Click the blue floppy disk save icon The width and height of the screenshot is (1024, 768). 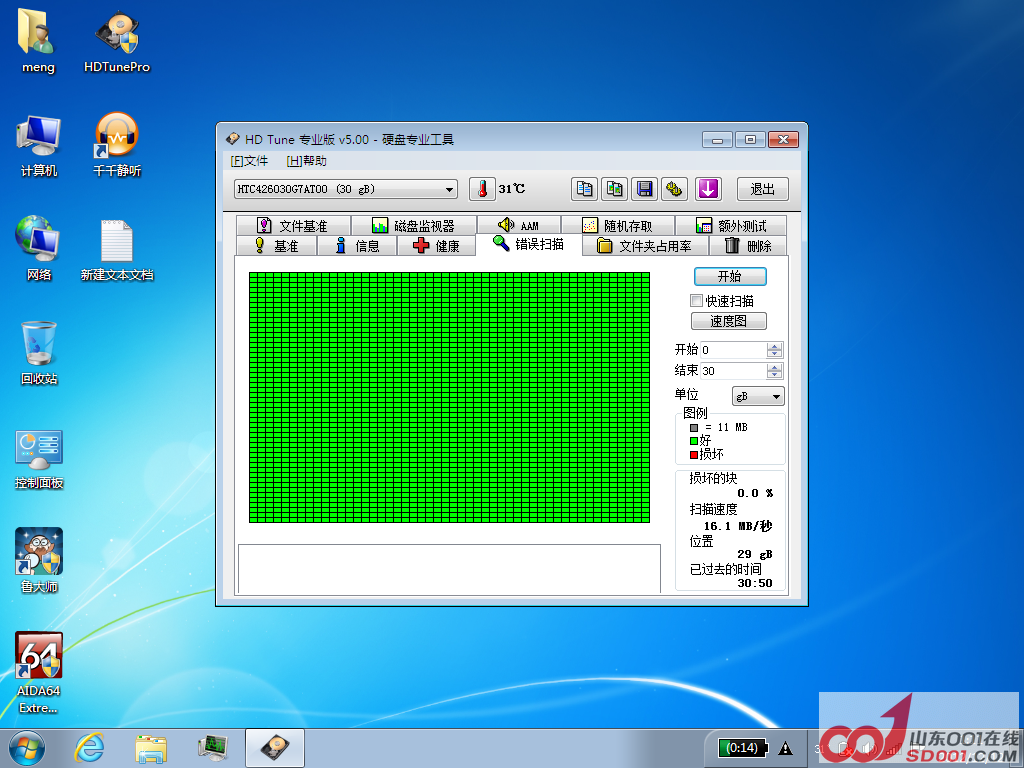[645, 189]
